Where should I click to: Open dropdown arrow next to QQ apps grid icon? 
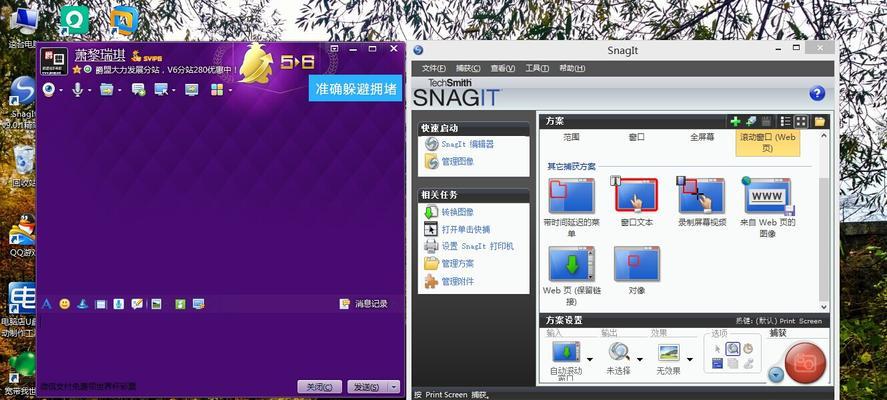230,91
